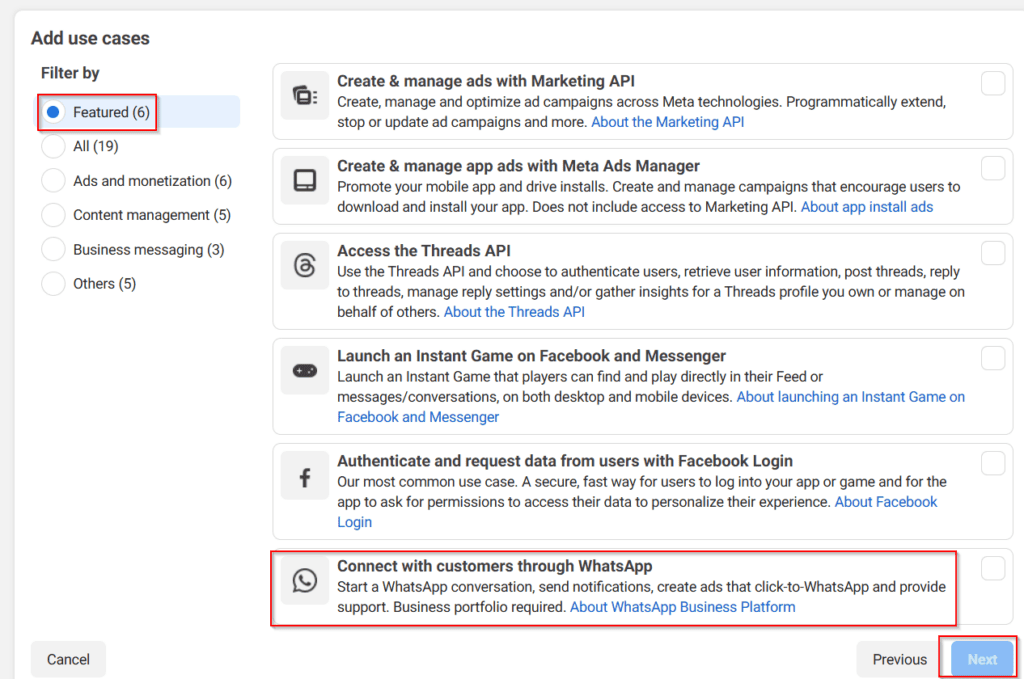The image size is (1024, 679).
Task: Open About WhatsApp Business Platform link
Action: tap(682, 607)
